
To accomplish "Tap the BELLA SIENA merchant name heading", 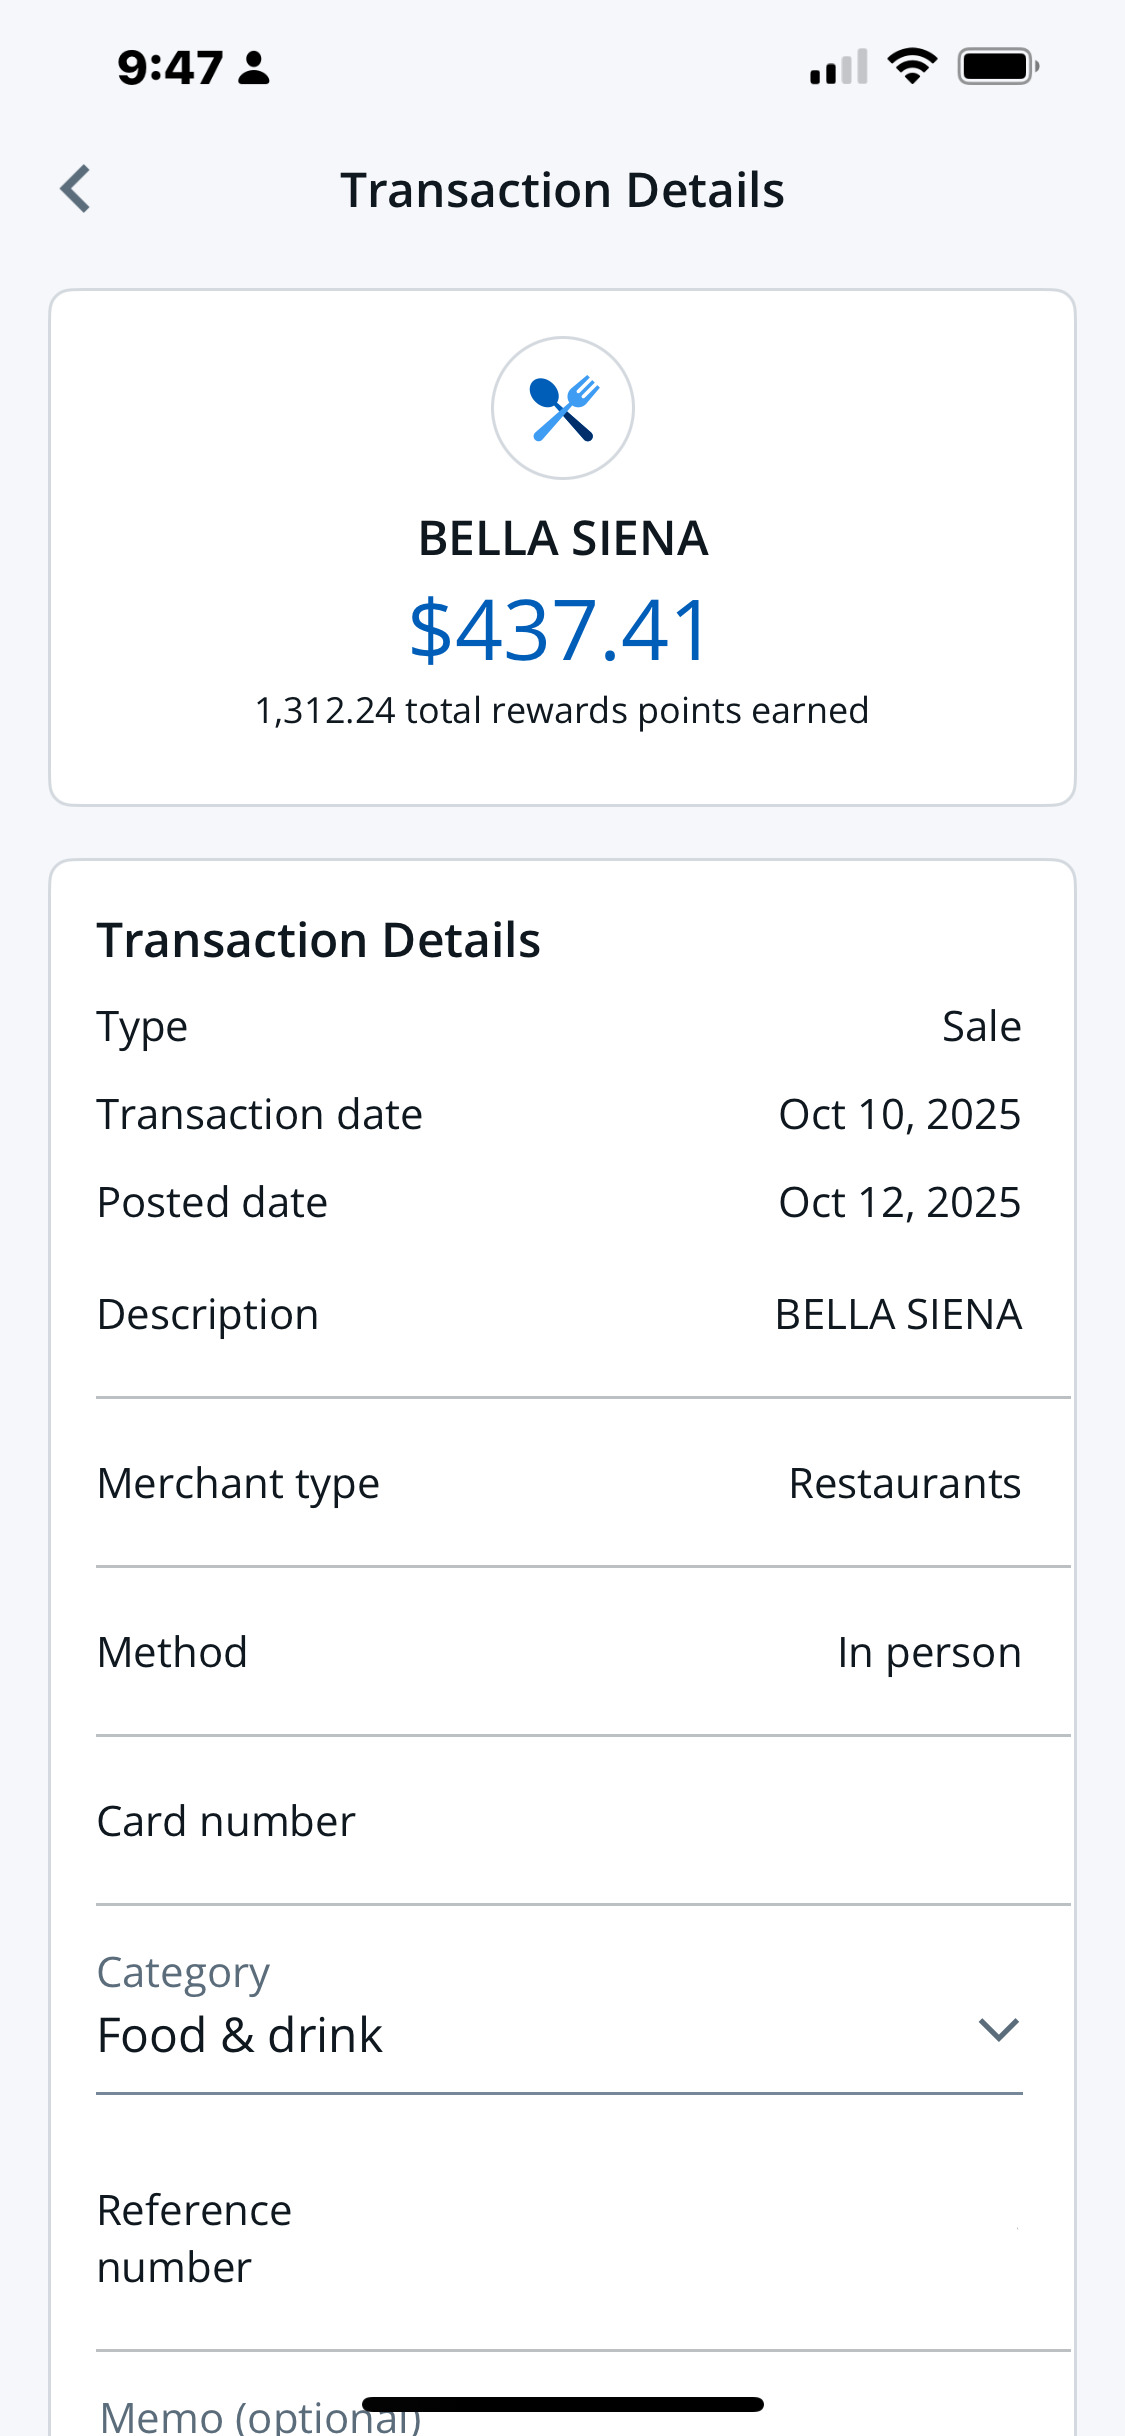I will coord(563,539).
